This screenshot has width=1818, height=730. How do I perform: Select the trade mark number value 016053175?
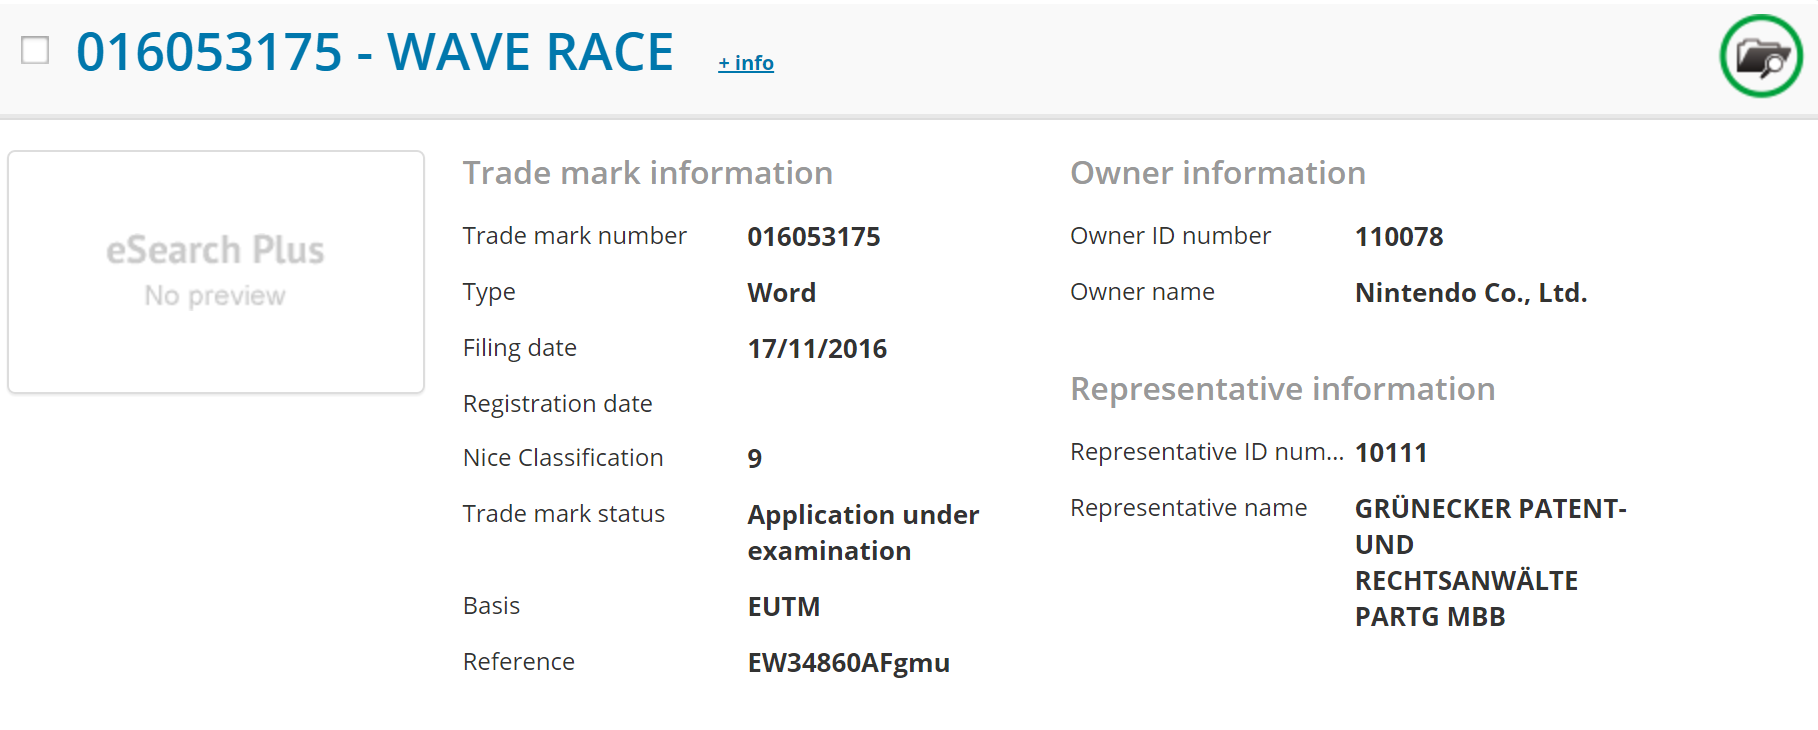point(813,237)
